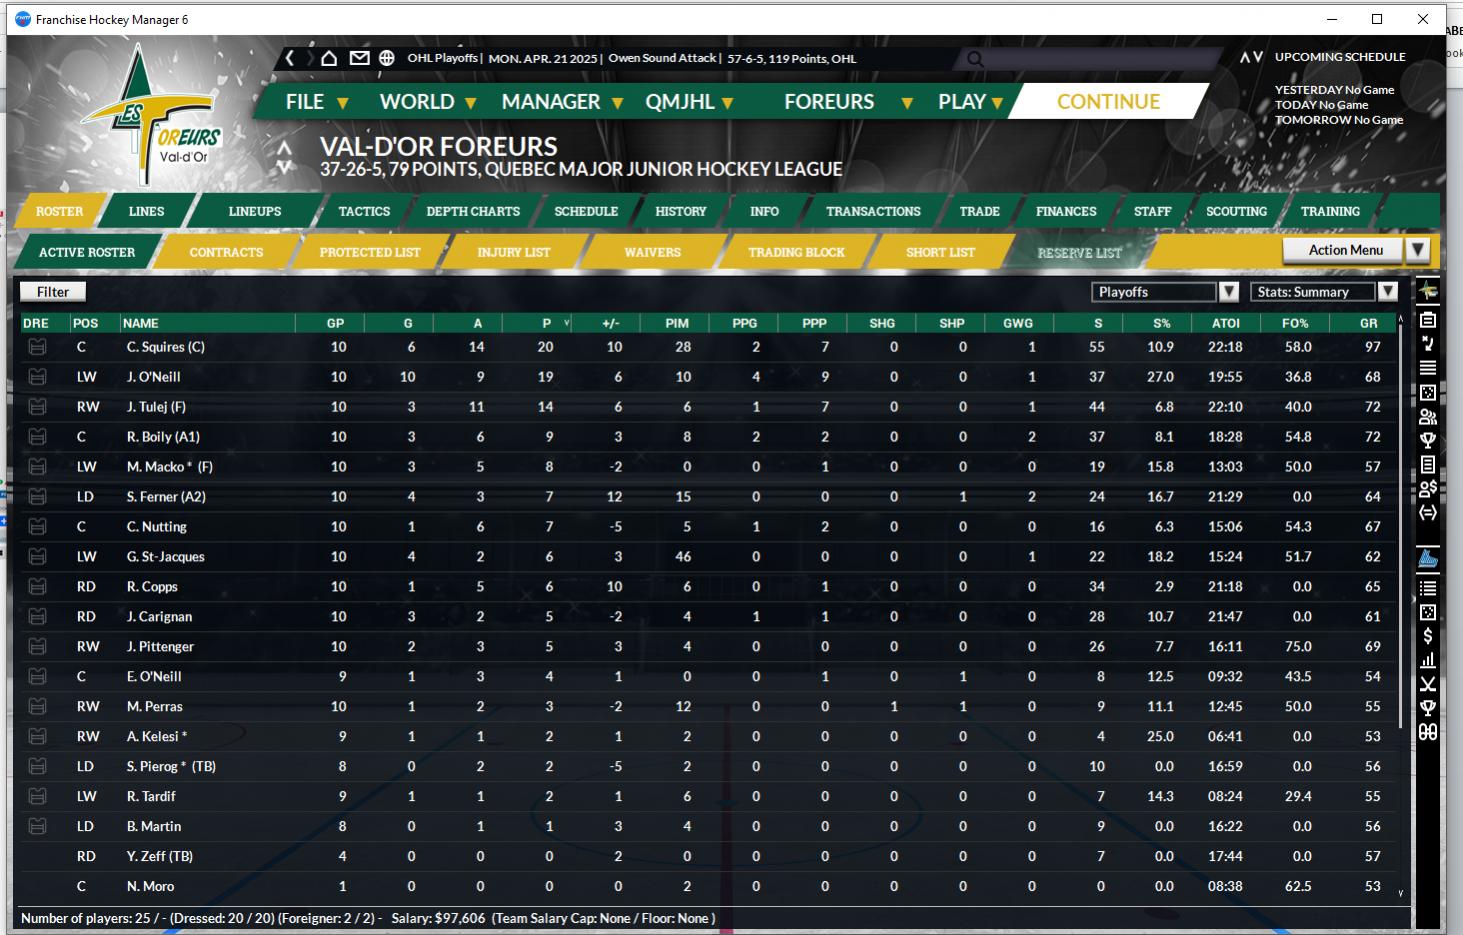The height and width of the screenshot is (935, 1463).
Task: Open the crossed hockey sticks sidebar icon
Action: (1428, 684)
